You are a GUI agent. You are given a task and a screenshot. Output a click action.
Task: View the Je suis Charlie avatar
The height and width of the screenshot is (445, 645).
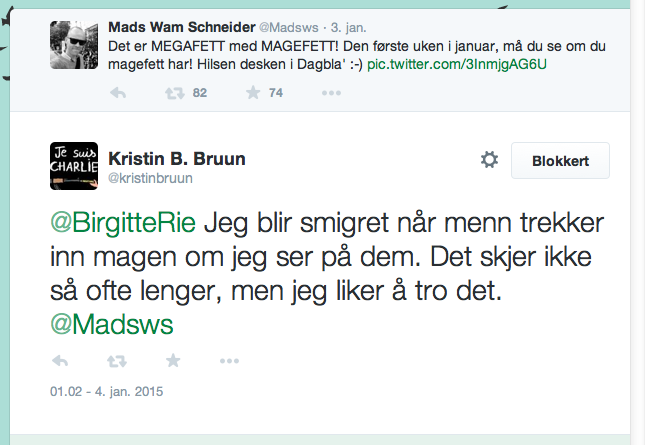[74, 166]
